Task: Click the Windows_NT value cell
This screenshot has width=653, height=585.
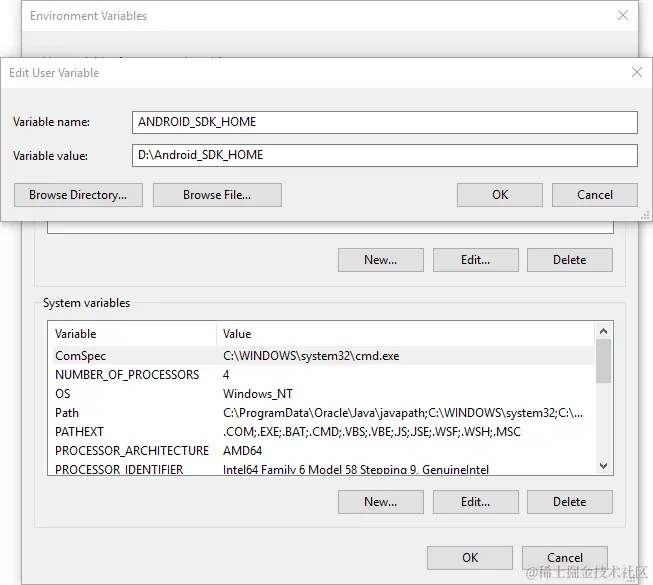Action: [x=258, y=394]
